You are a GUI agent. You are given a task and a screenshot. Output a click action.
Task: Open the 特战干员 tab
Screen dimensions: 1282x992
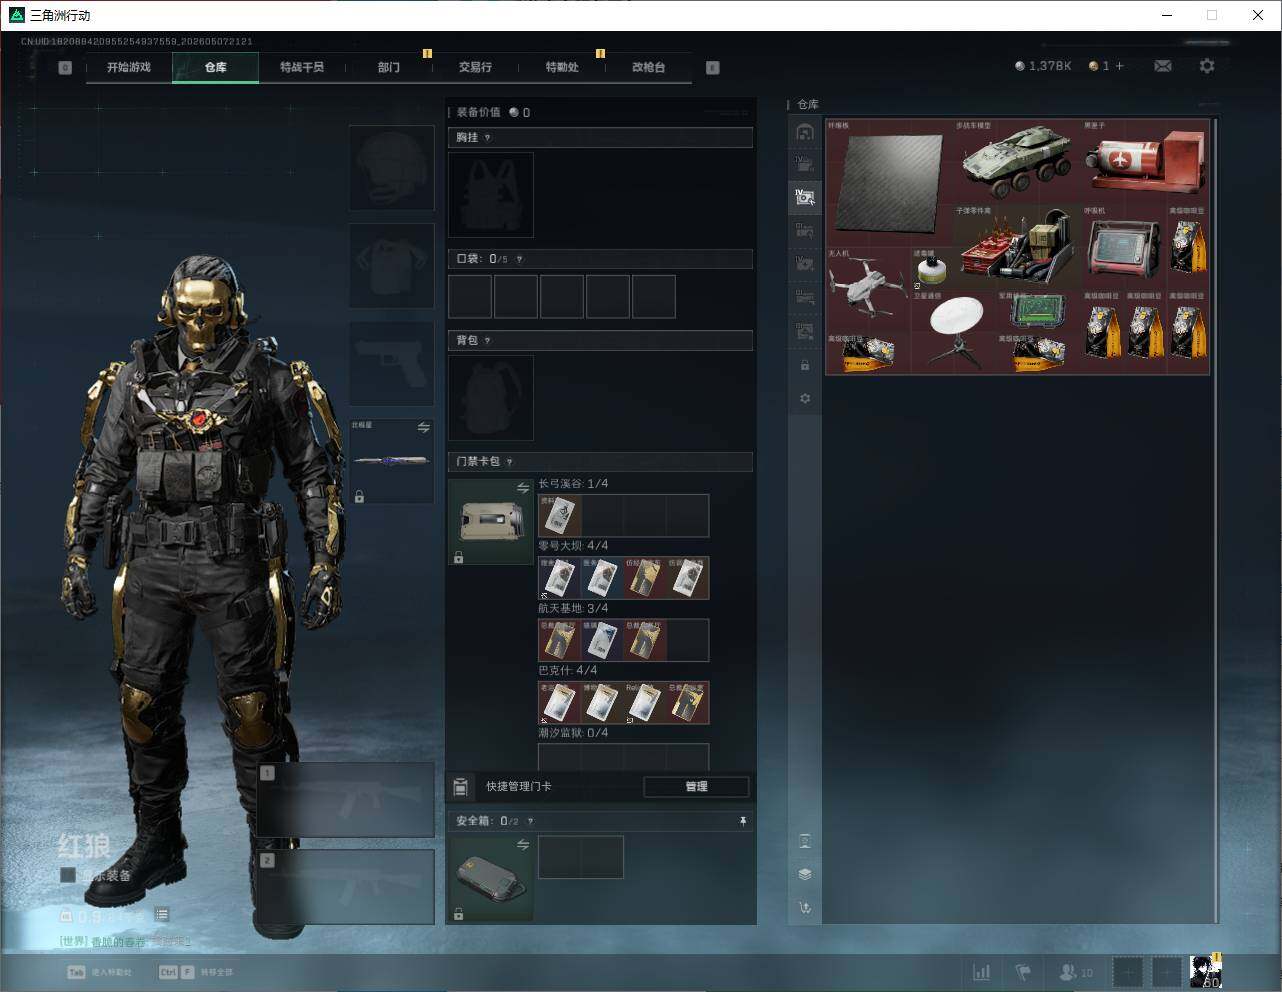(x=302, y=67)
